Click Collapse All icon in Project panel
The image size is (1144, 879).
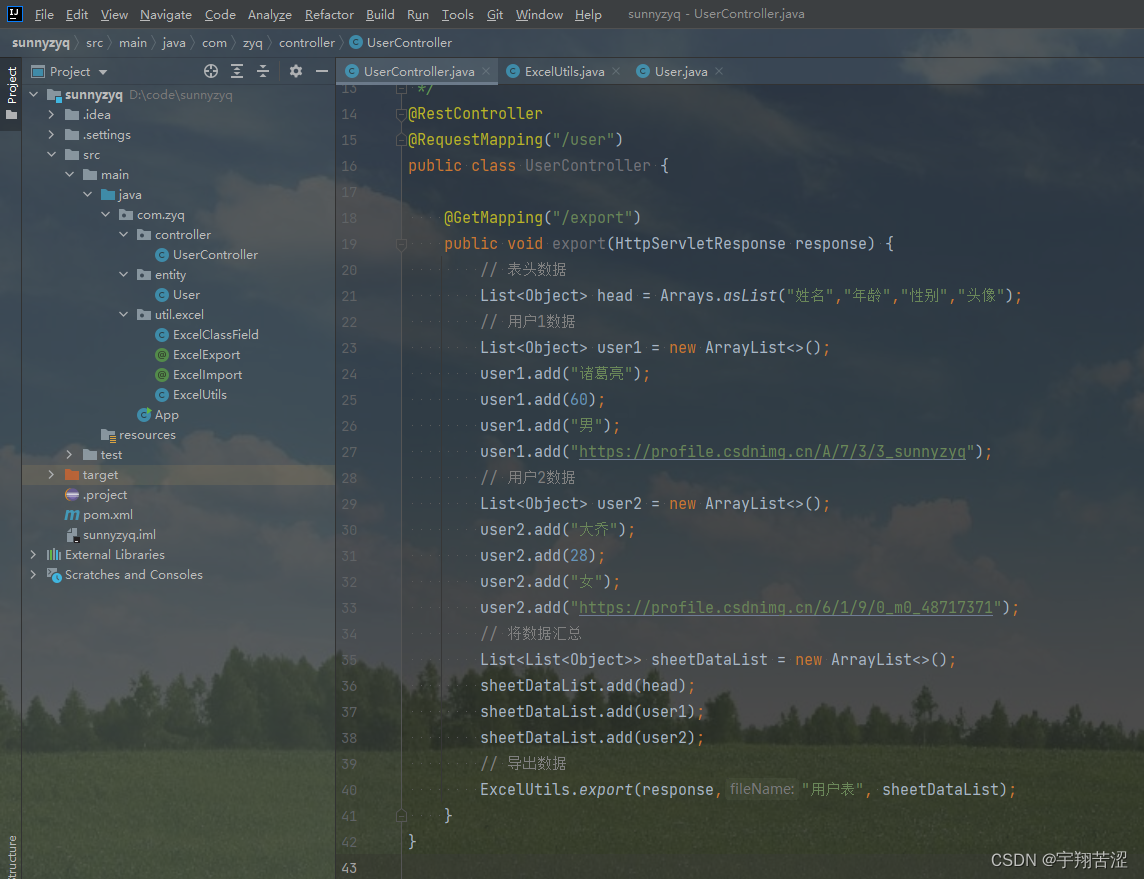click(x=263, y=71)
